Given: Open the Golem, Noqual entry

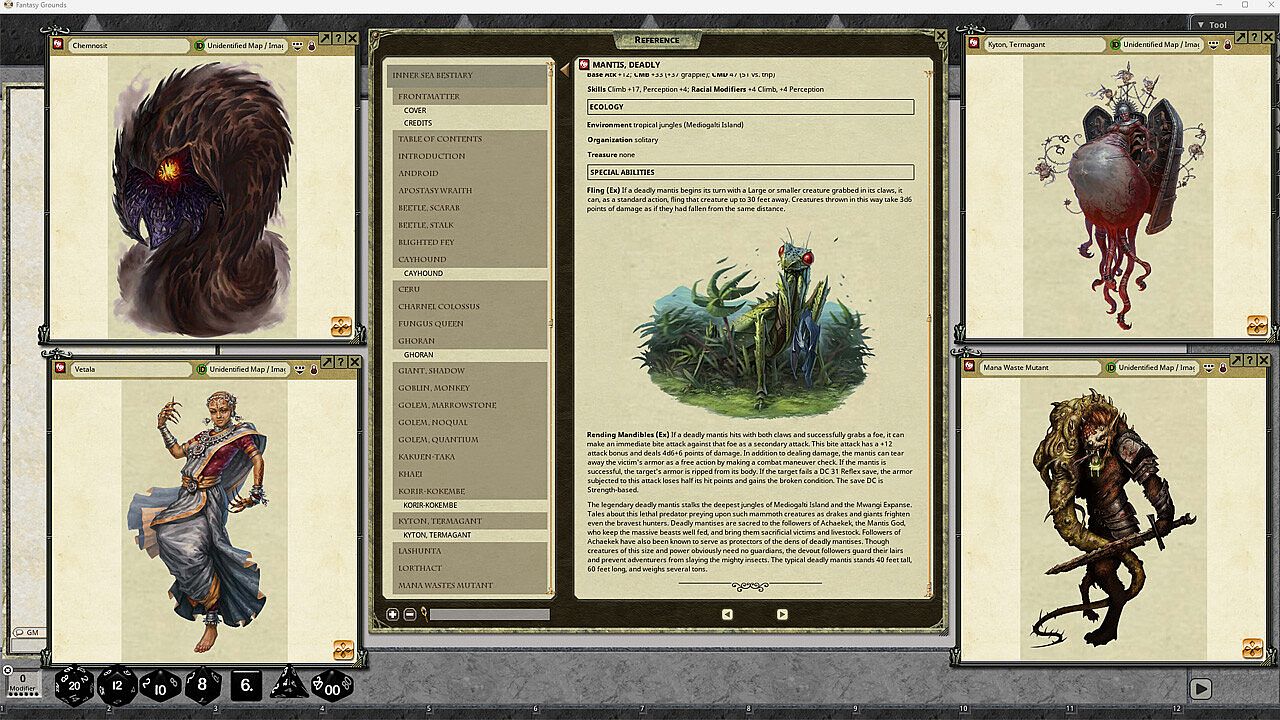Looking at the screenshot, I should coord(470,422).
